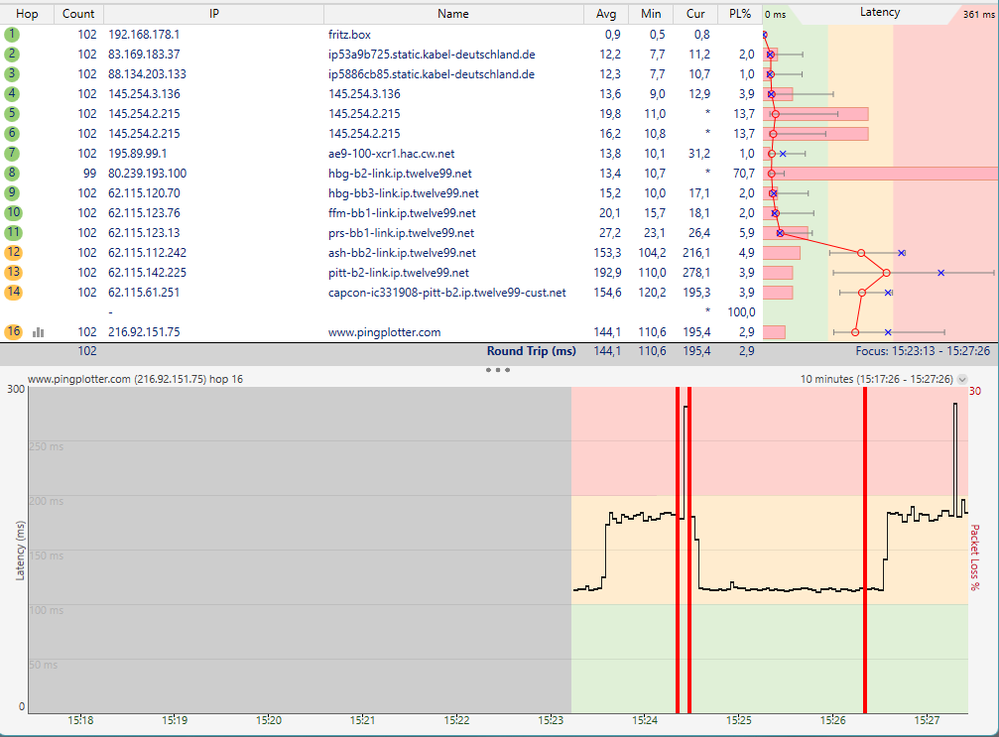Sort by the Hop column header

point(27,13)
